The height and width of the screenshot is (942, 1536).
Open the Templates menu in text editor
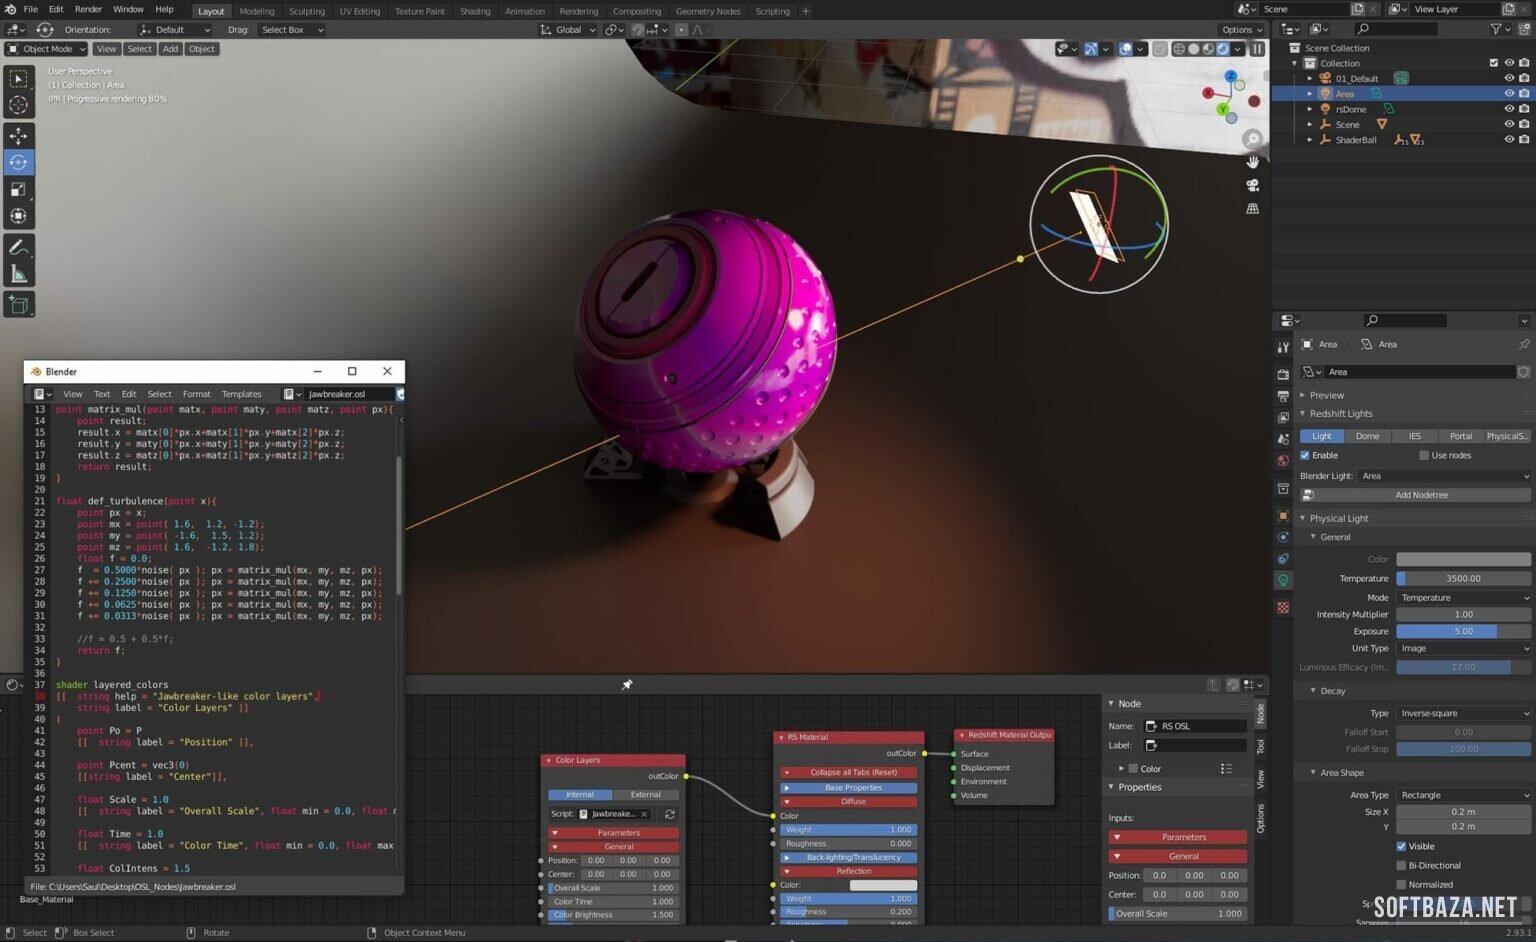(241, 394)
